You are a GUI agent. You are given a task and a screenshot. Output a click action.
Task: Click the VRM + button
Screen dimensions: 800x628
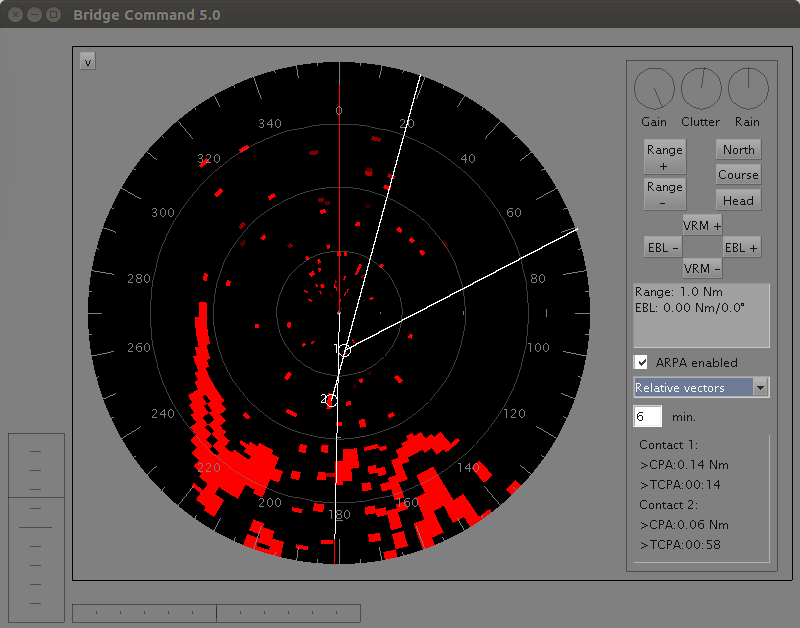702,225
